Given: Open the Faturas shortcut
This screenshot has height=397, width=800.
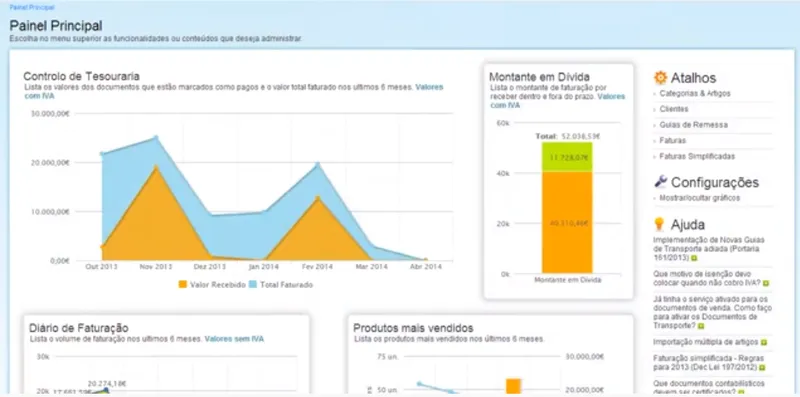Looking at the screenshot, I should [672, 140].
